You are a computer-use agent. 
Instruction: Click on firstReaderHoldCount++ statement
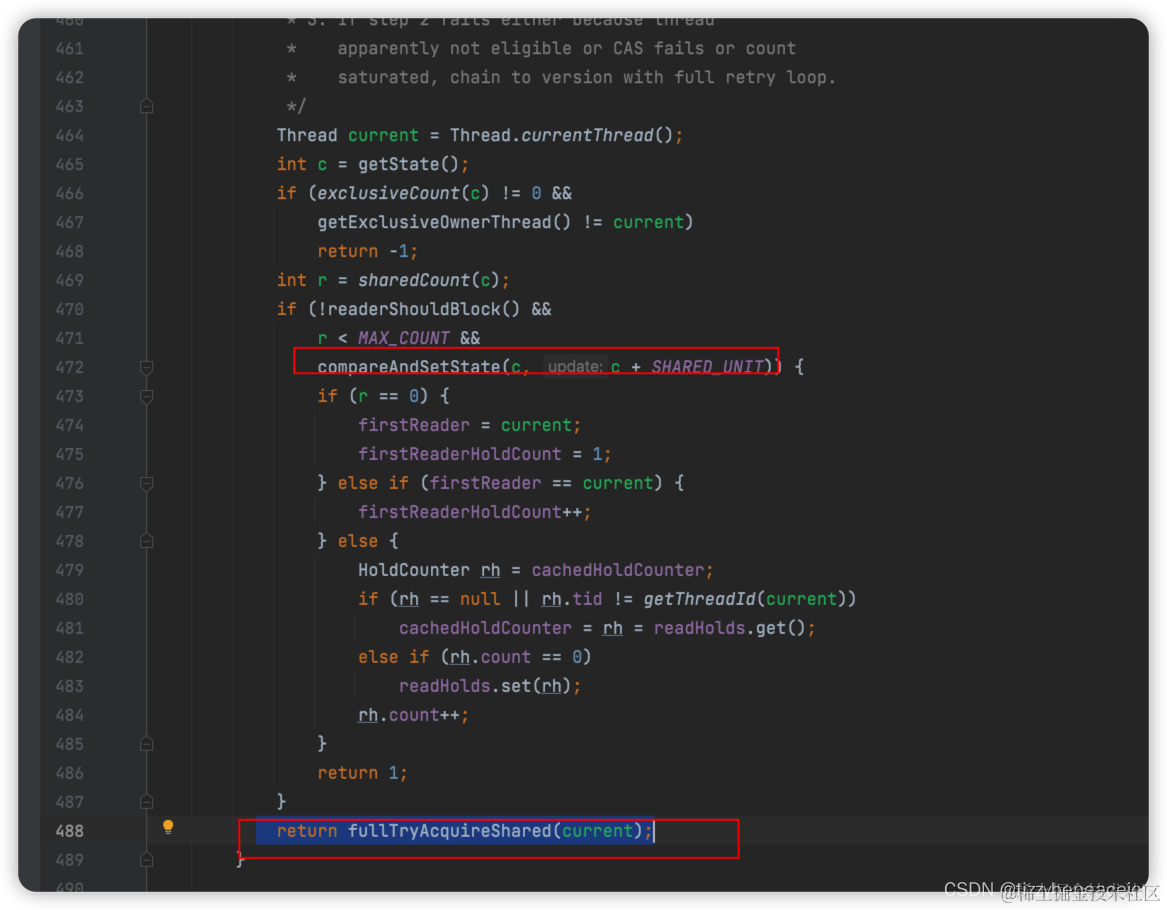click(474, 512)
